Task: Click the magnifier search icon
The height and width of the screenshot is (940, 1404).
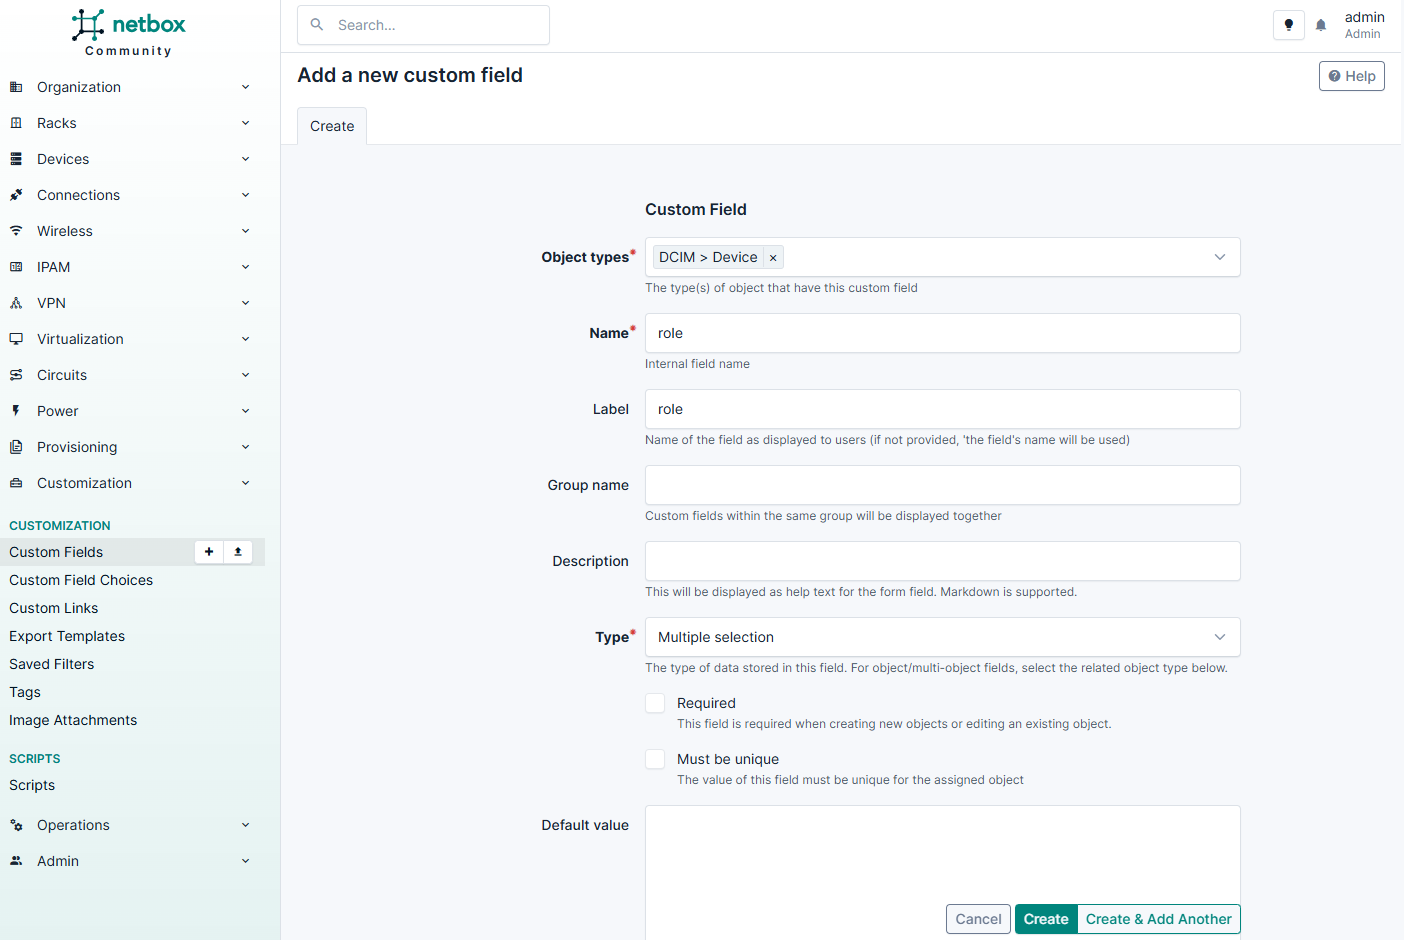Action: tap(317, 25)
